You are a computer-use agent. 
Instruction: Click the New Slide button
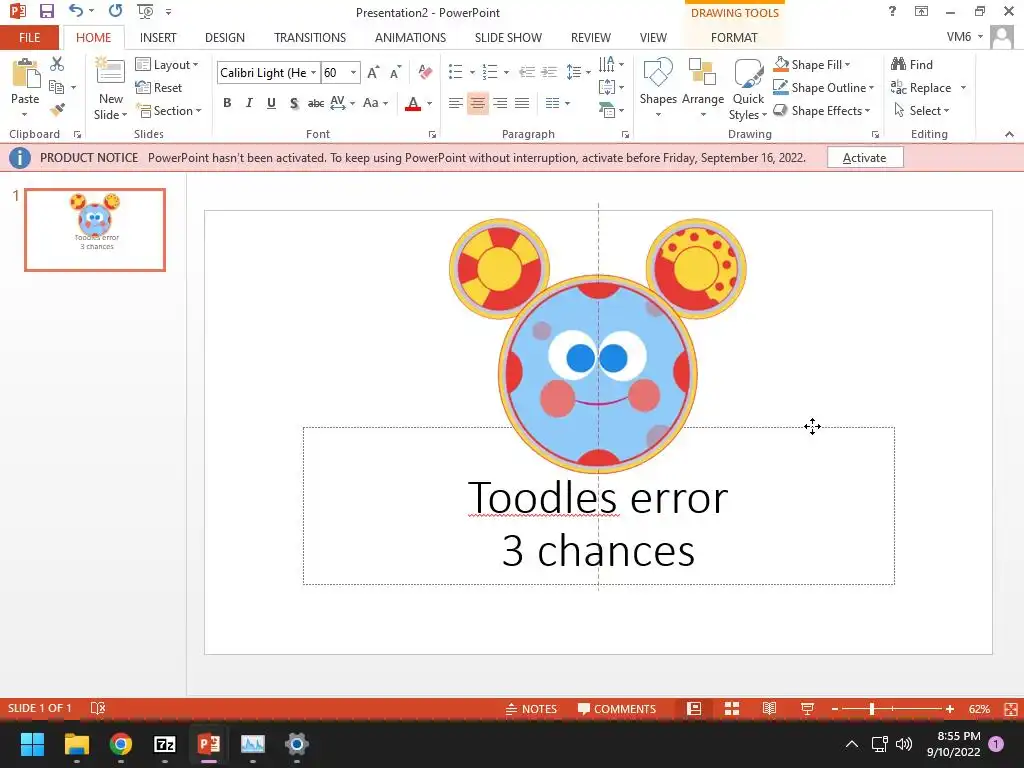tap(110, 89)
